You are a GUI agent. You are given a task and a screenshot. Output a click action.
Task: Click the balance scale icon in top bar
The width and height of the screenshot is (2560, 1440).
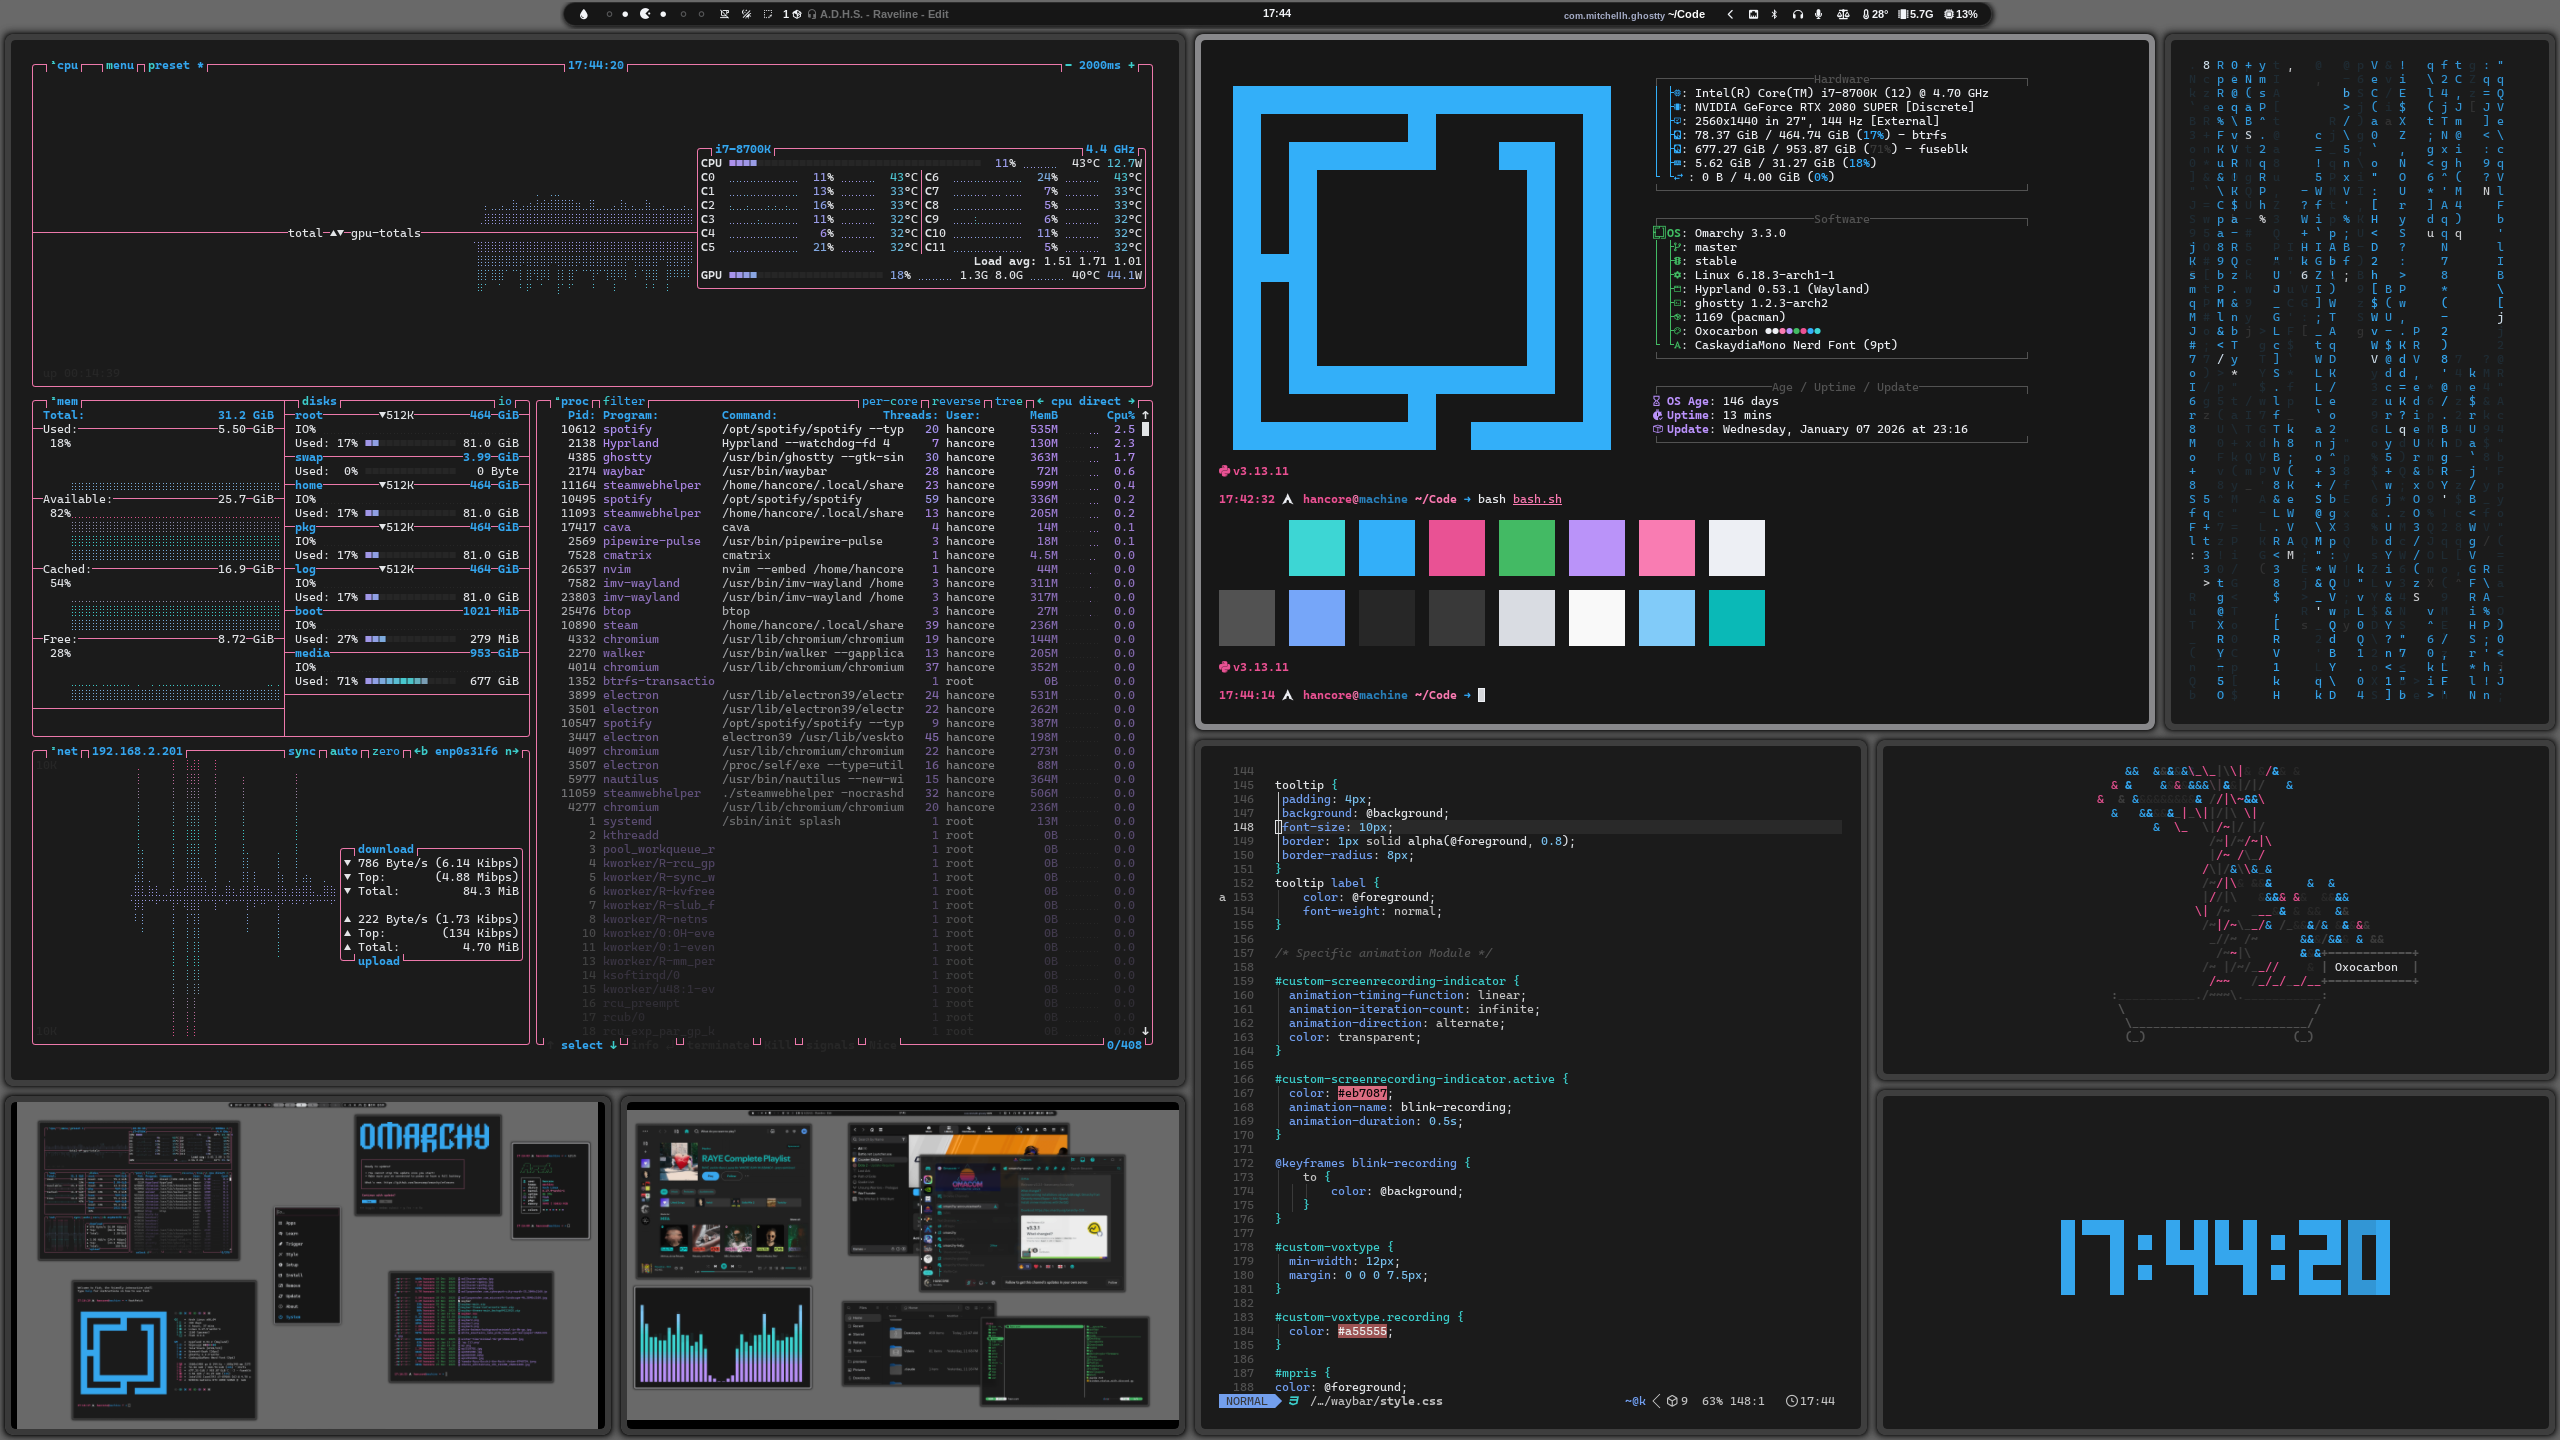[1843, 14]
